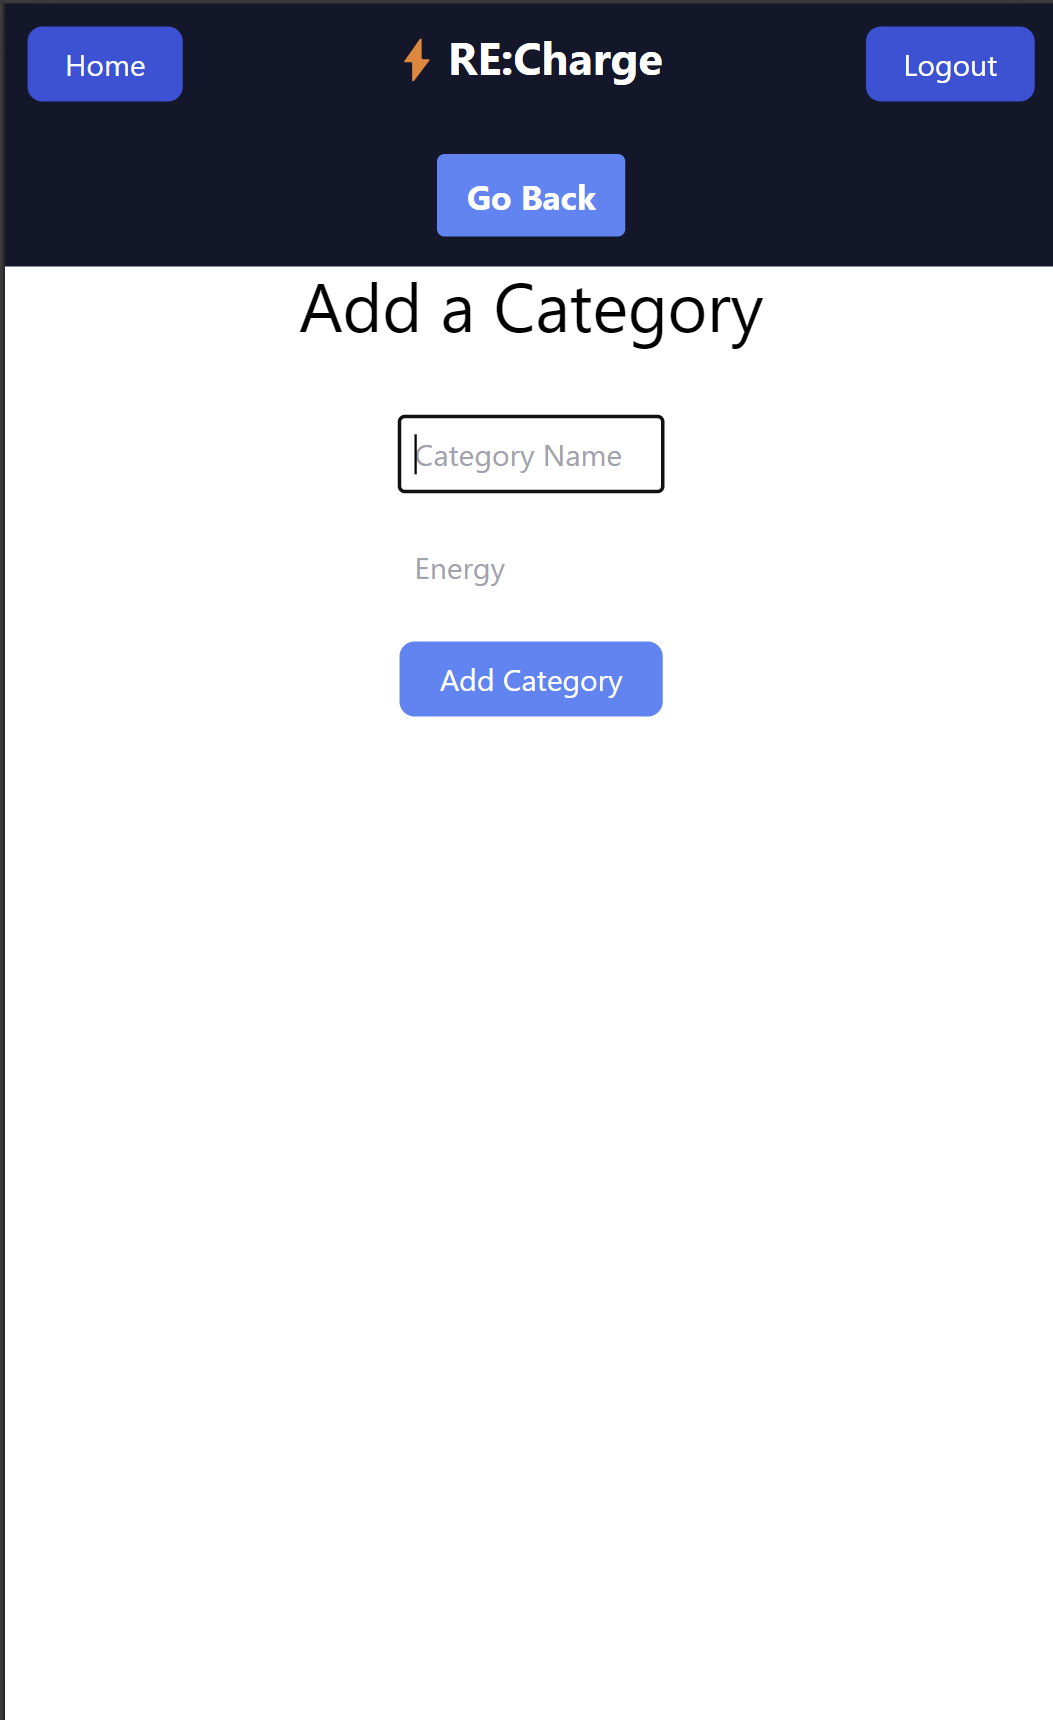Select the Energy placeholder field
1053x1720 pixels.
point(531,568)
